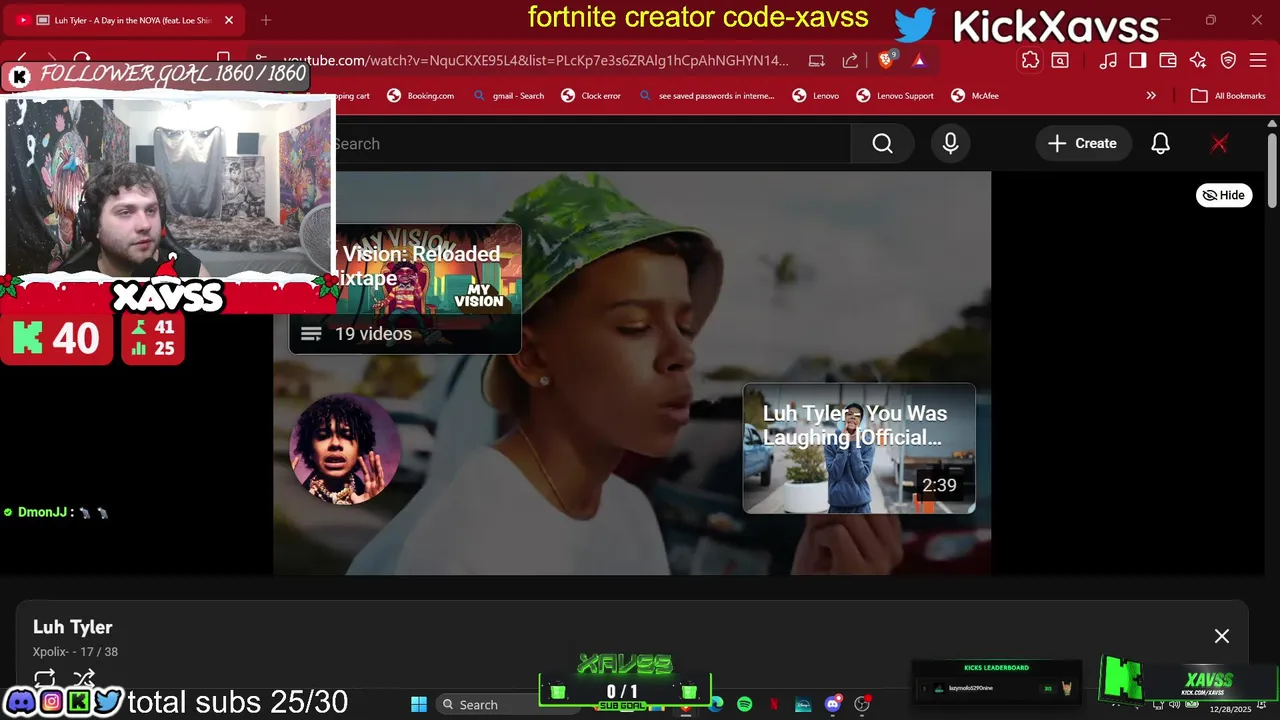Open the Brave Shields lion icon
This screenshot has height=720, width=1280.
coord(886,60)
